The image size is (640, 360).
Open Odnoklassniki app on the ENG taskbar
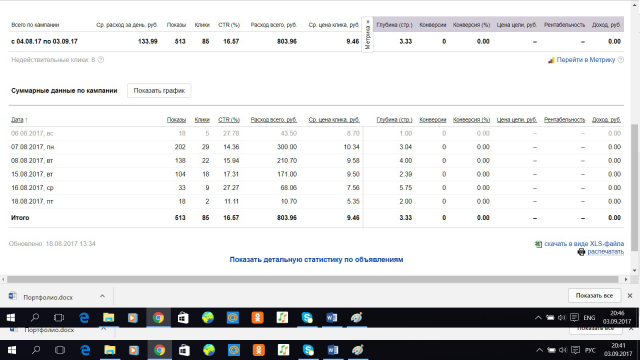(258, 318)
